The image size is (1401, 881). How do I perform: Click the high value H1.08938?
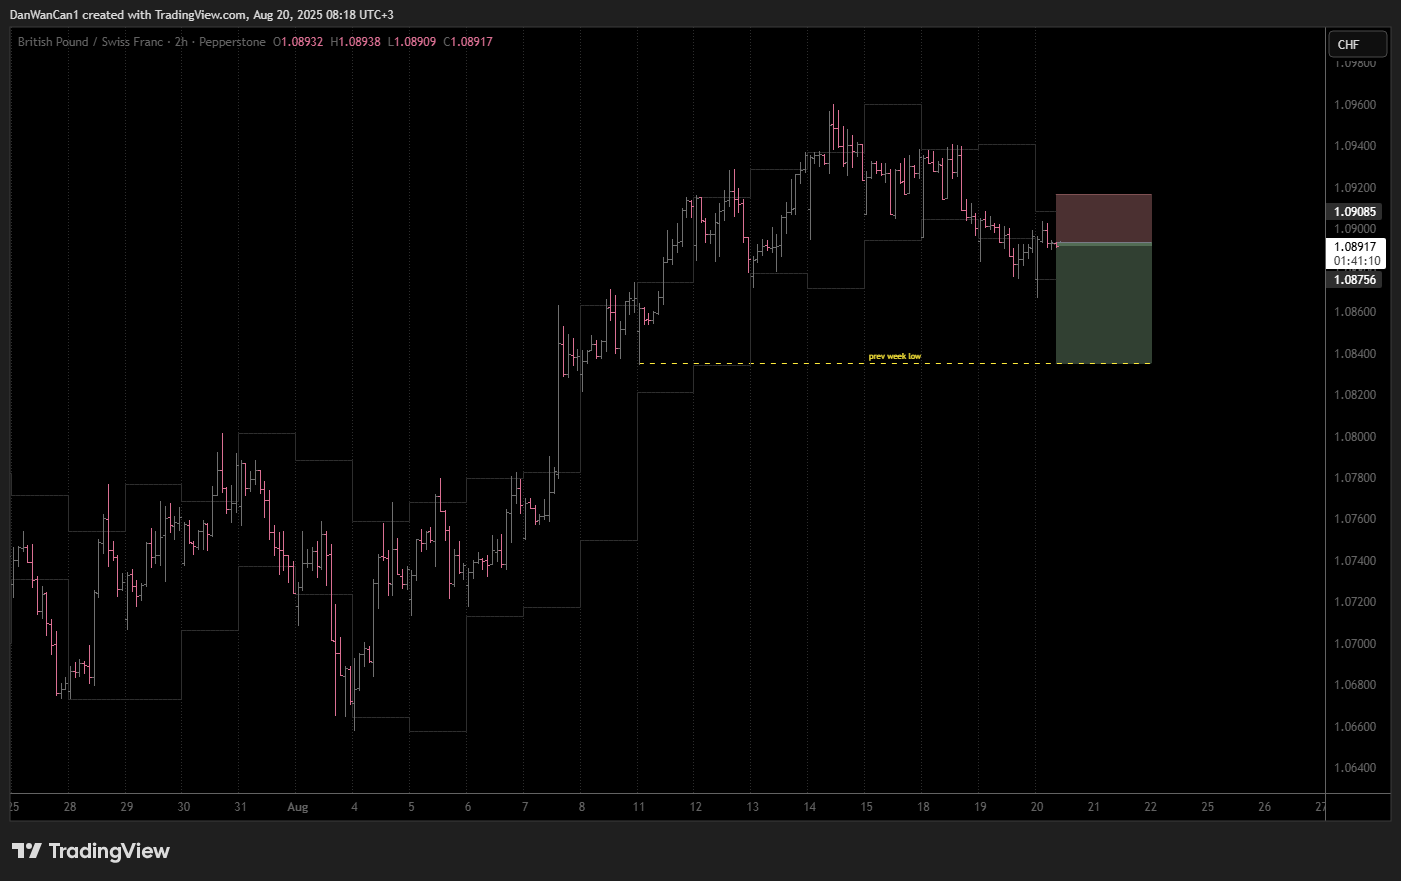click(x=355, y=42)
